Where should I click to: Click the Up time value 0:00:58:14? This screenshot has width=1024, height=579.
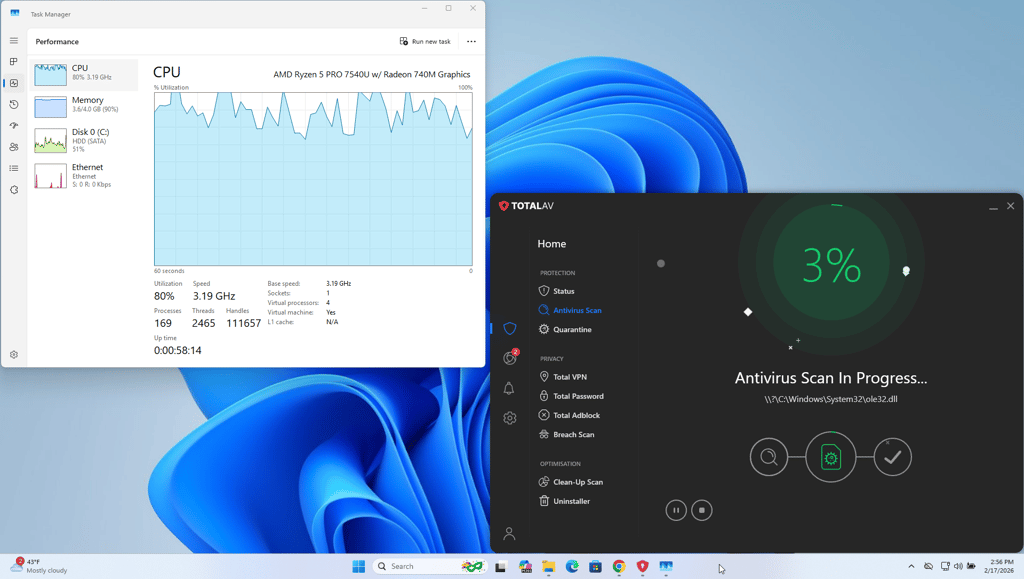pos(178,351)
